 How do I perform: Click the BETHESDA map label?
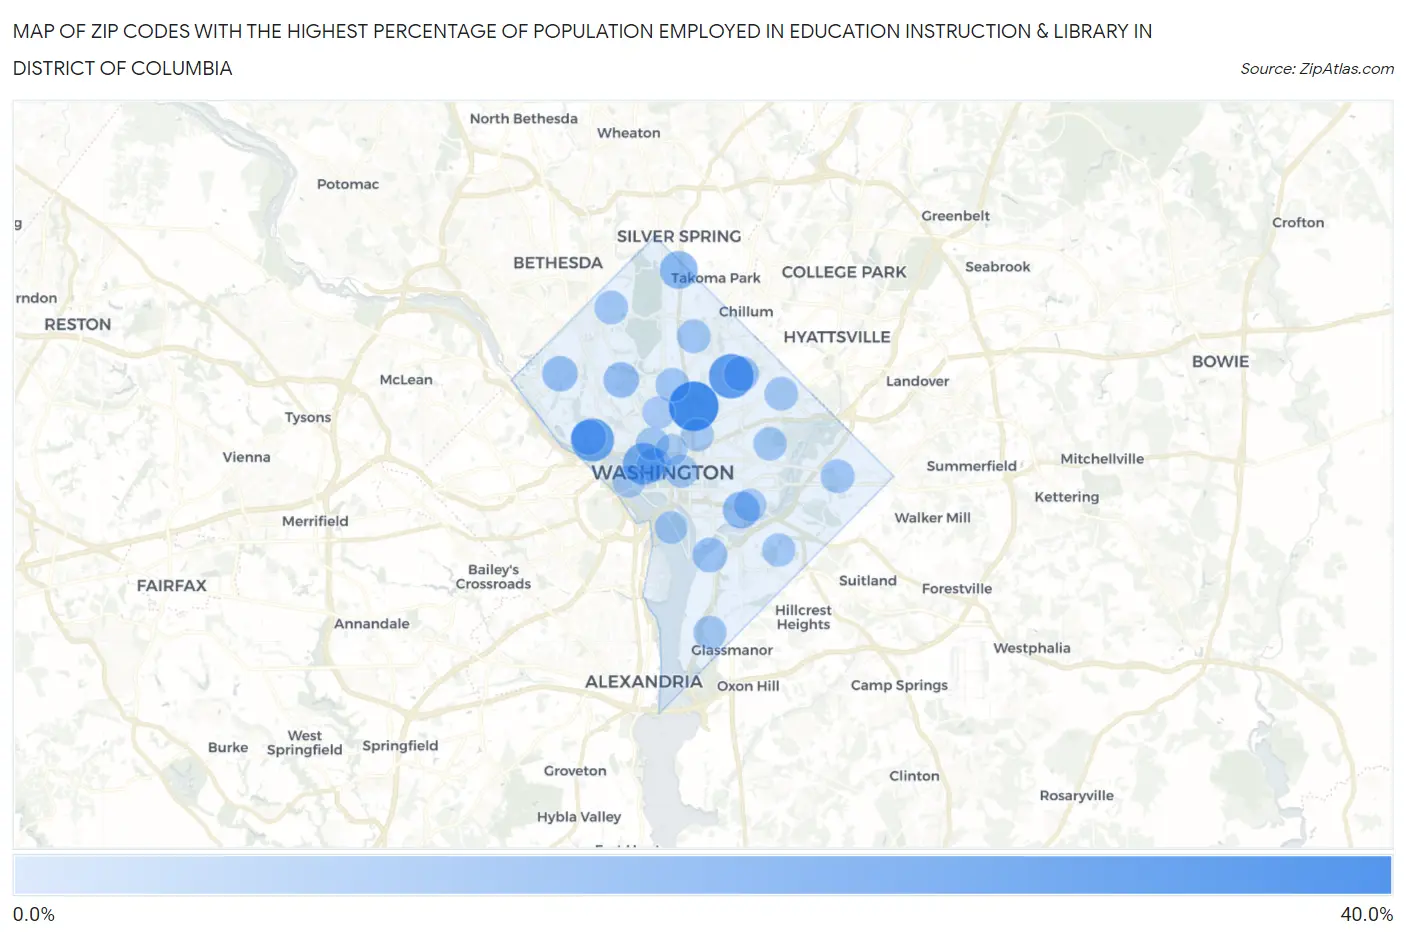tap(558, 262)
